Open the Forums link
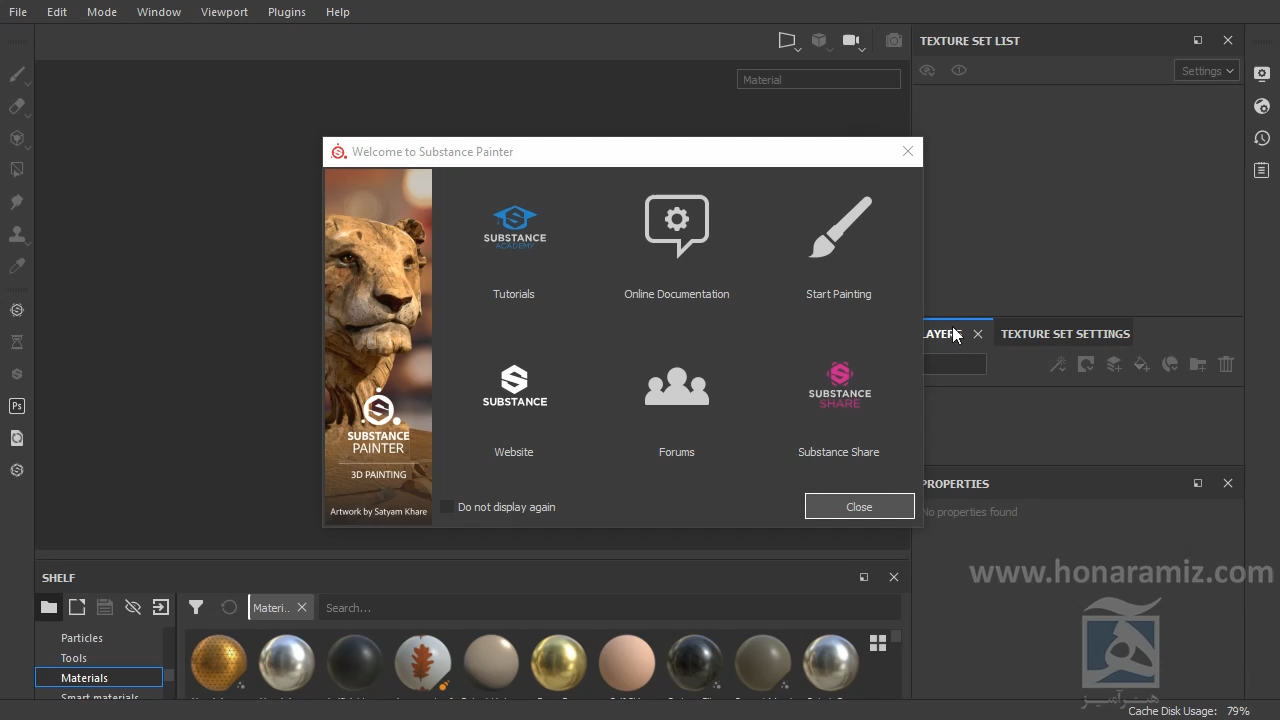Viewport: 1280px width, 720px height. pyautogui.click(x=677, y=411)
